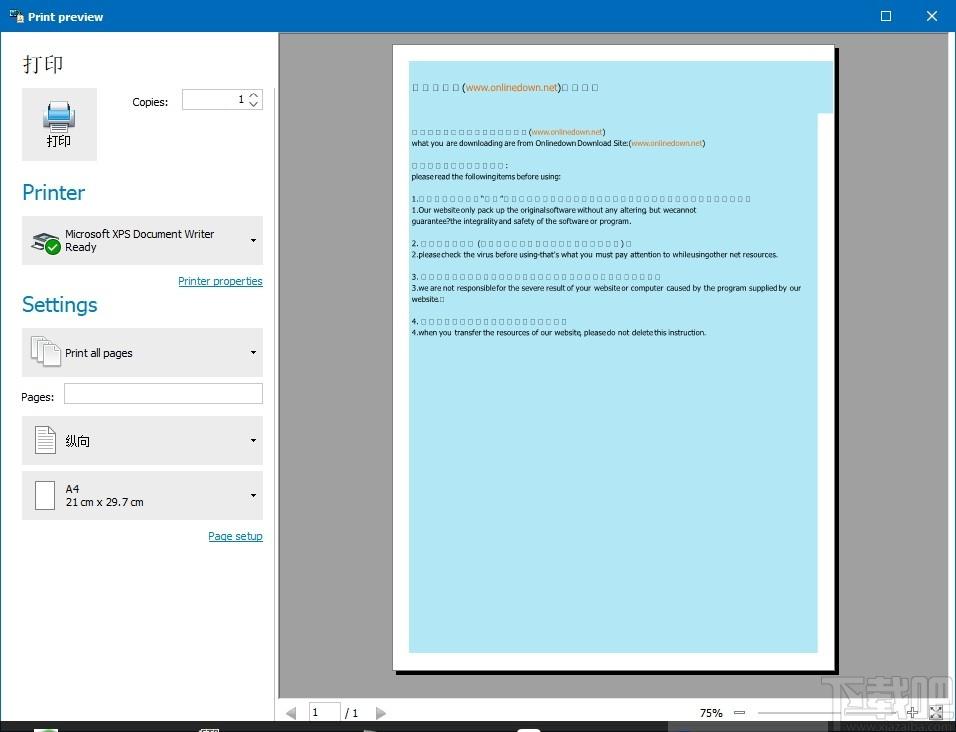
Task: Click the blank A4 paper icon
Action: 45,495
